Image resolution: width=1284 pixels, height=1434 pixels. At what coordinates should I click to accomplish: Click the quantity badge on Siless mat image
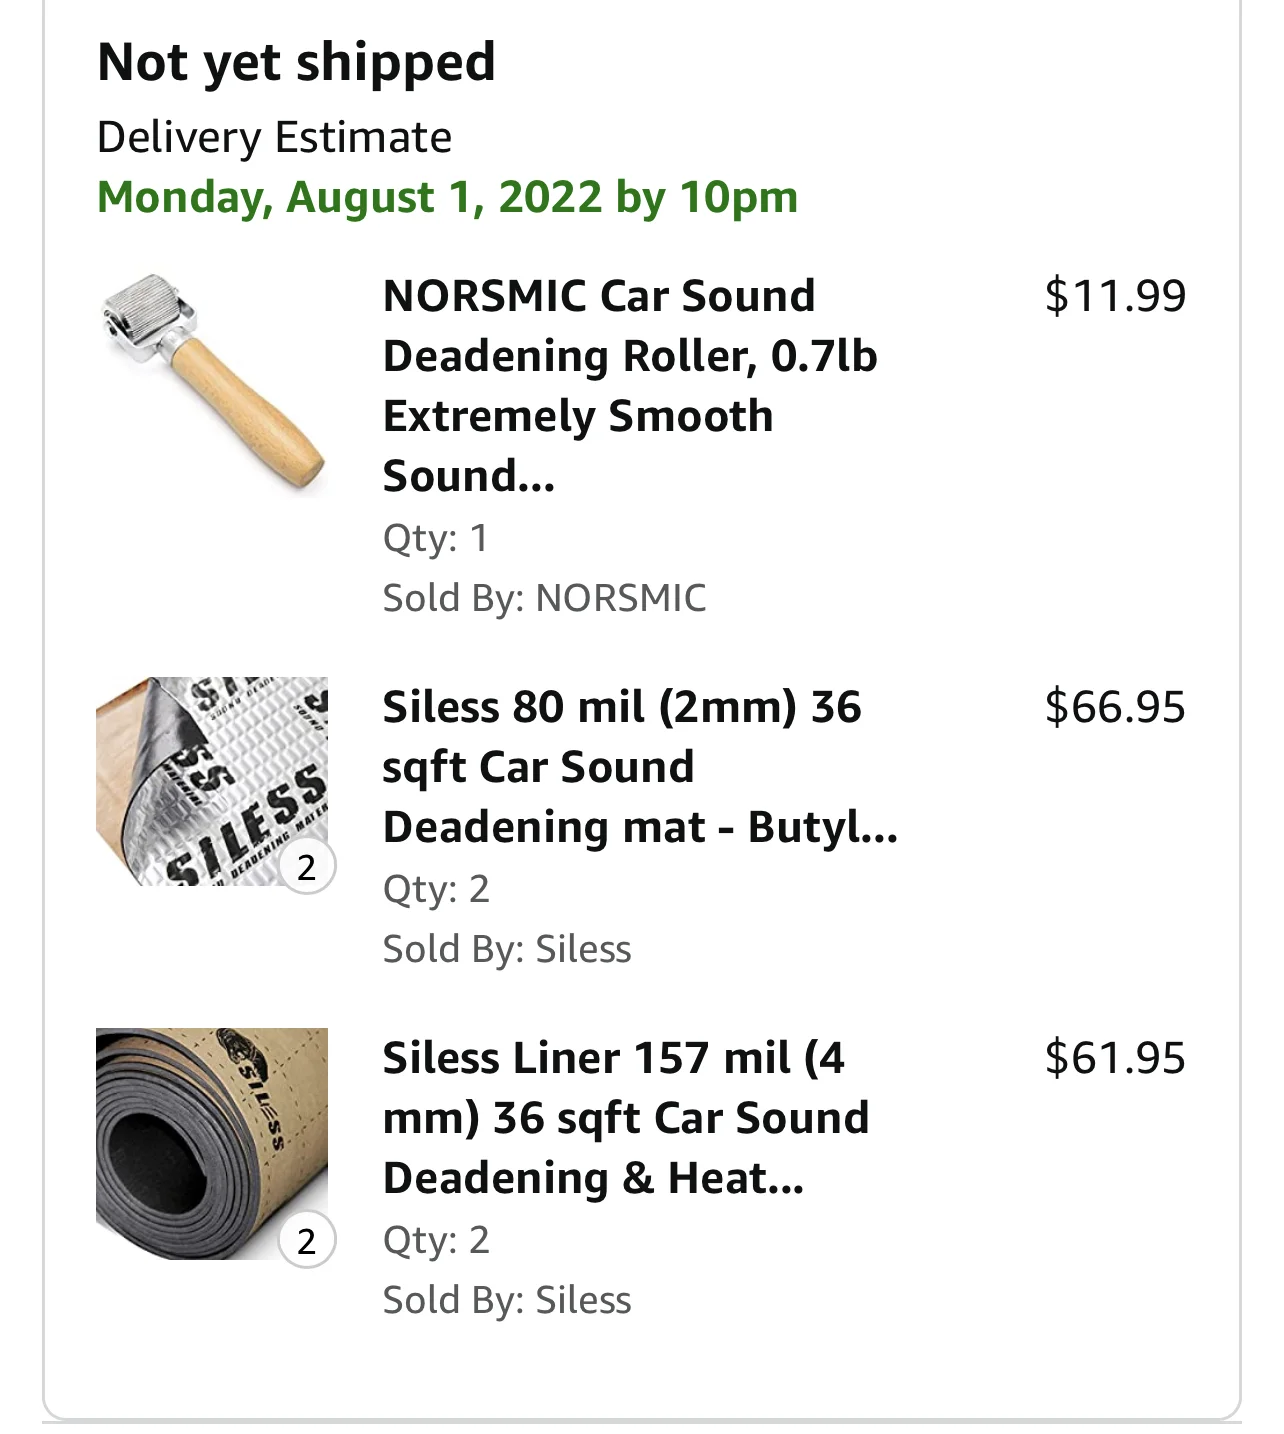(307, 866)
